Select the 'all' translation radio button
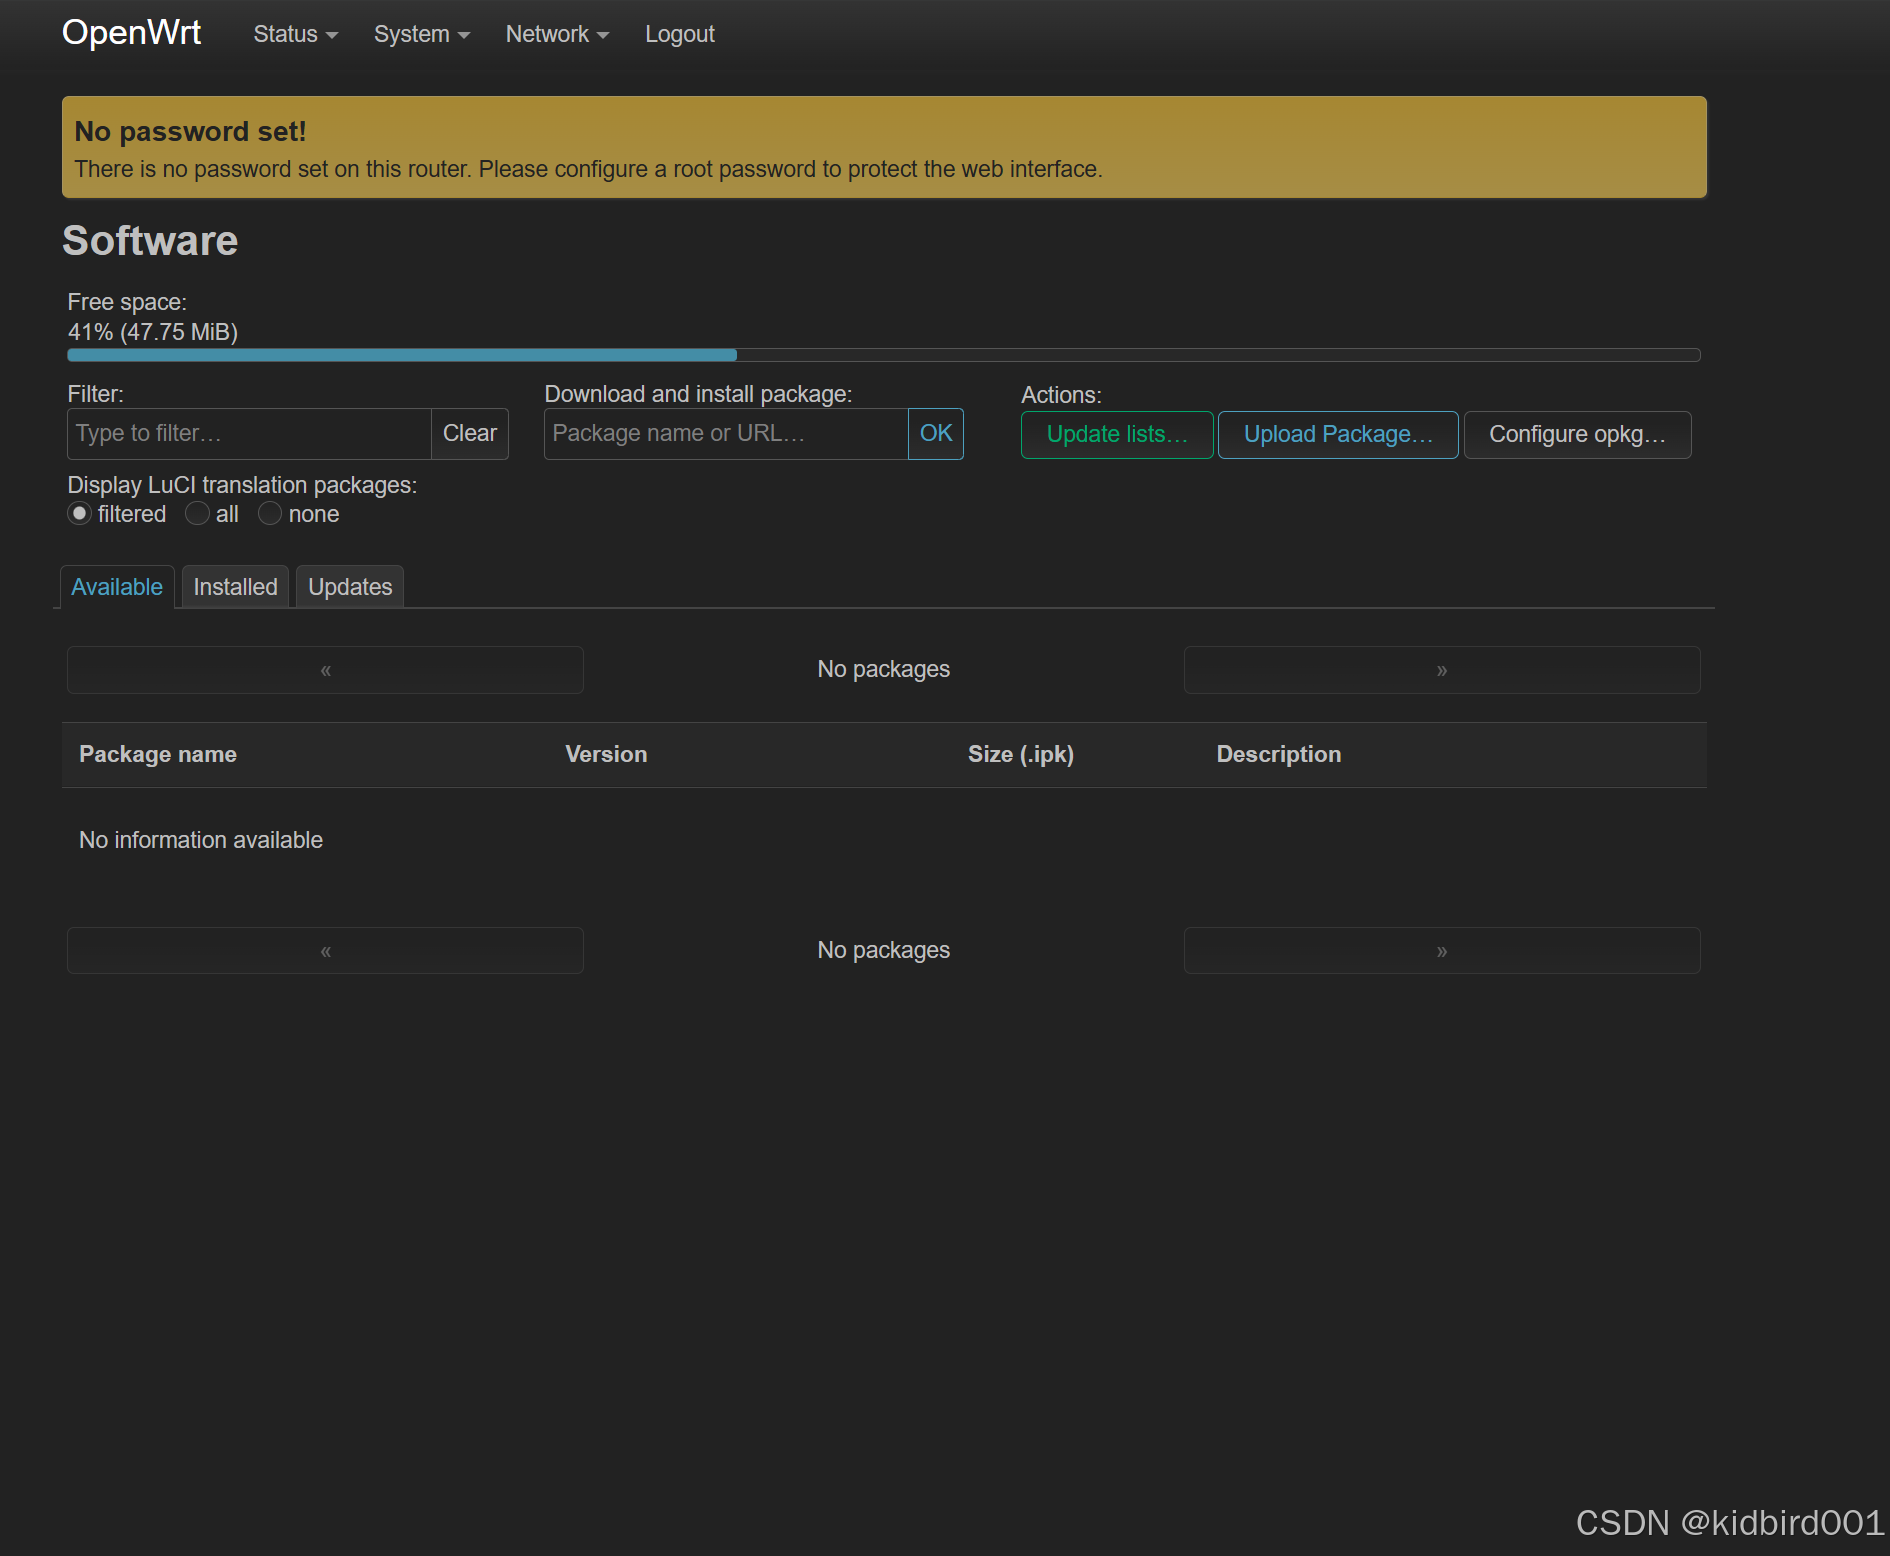This screenshot has height=1556, width=1890. [x=197, y=513]
